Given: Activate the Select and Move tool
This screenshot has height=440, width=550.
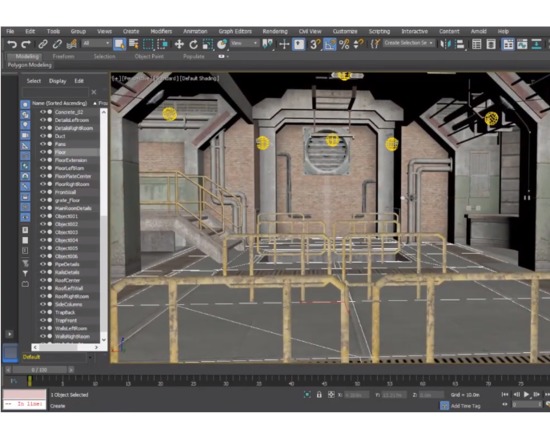Looking at the screenshot, I should pyautogui.click(x=179, y=44).
